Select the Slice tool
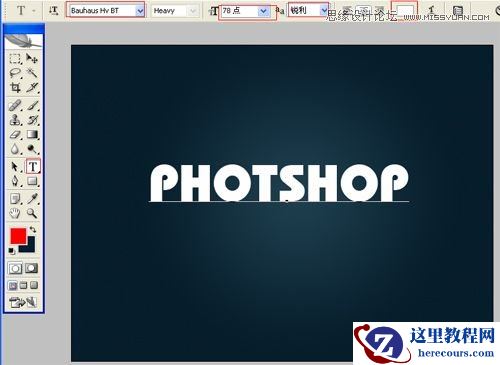Image resolution: width=500 pixels, height=365 pixels. click(x=32, y=87)
